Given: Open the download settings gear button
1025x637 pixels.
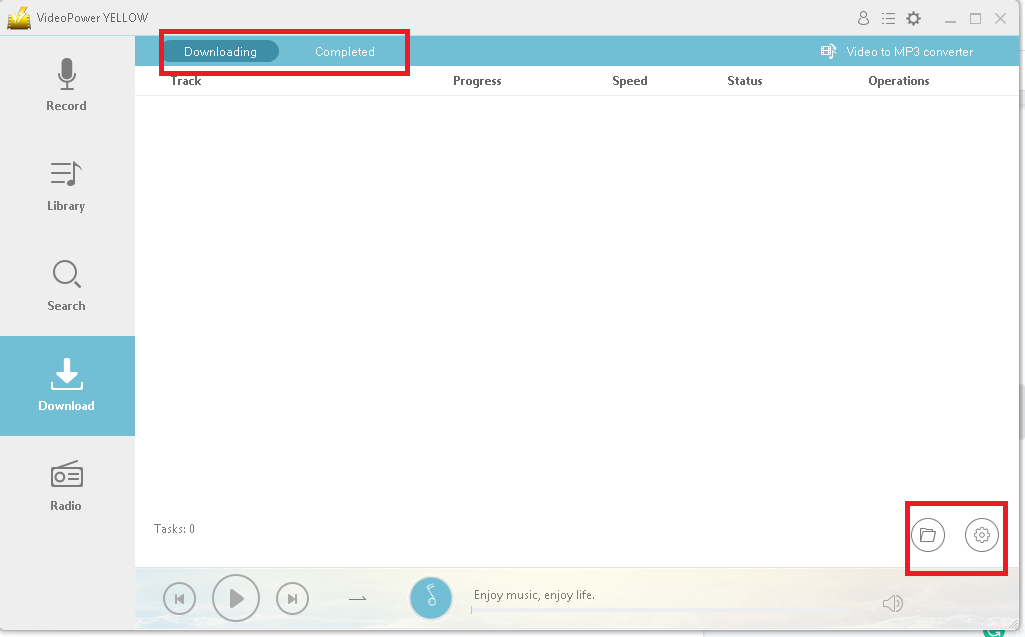Looking at the screenshot, I should 982,535.
